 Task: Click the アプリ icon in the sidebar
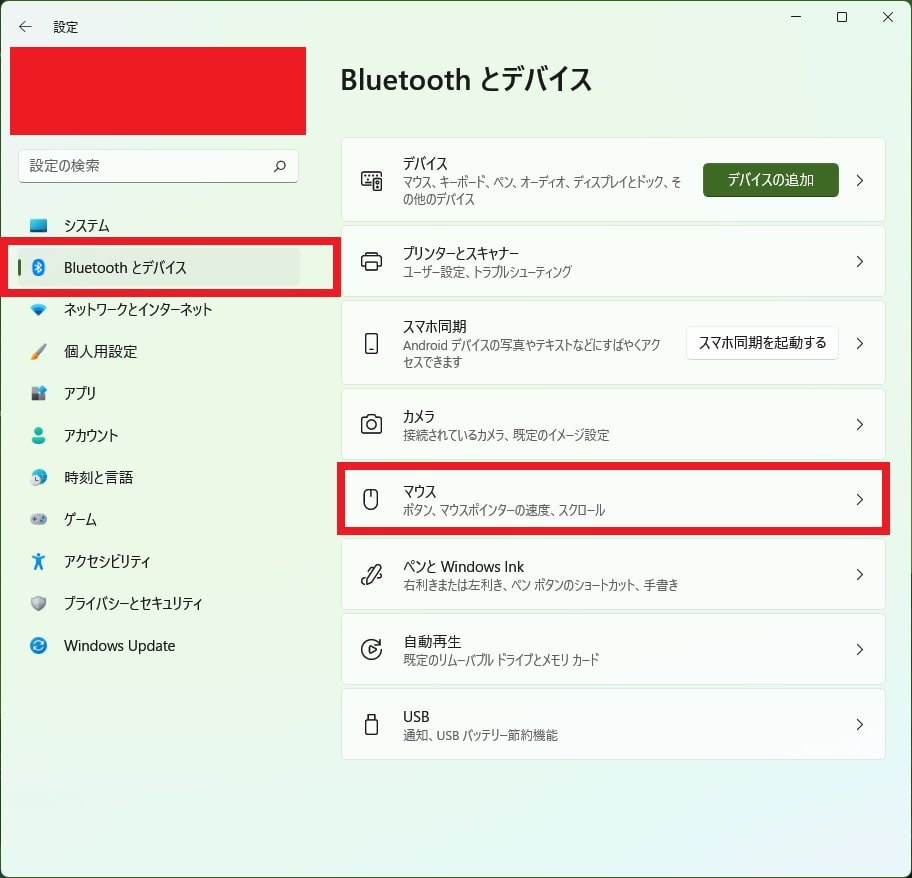point(38,393)
